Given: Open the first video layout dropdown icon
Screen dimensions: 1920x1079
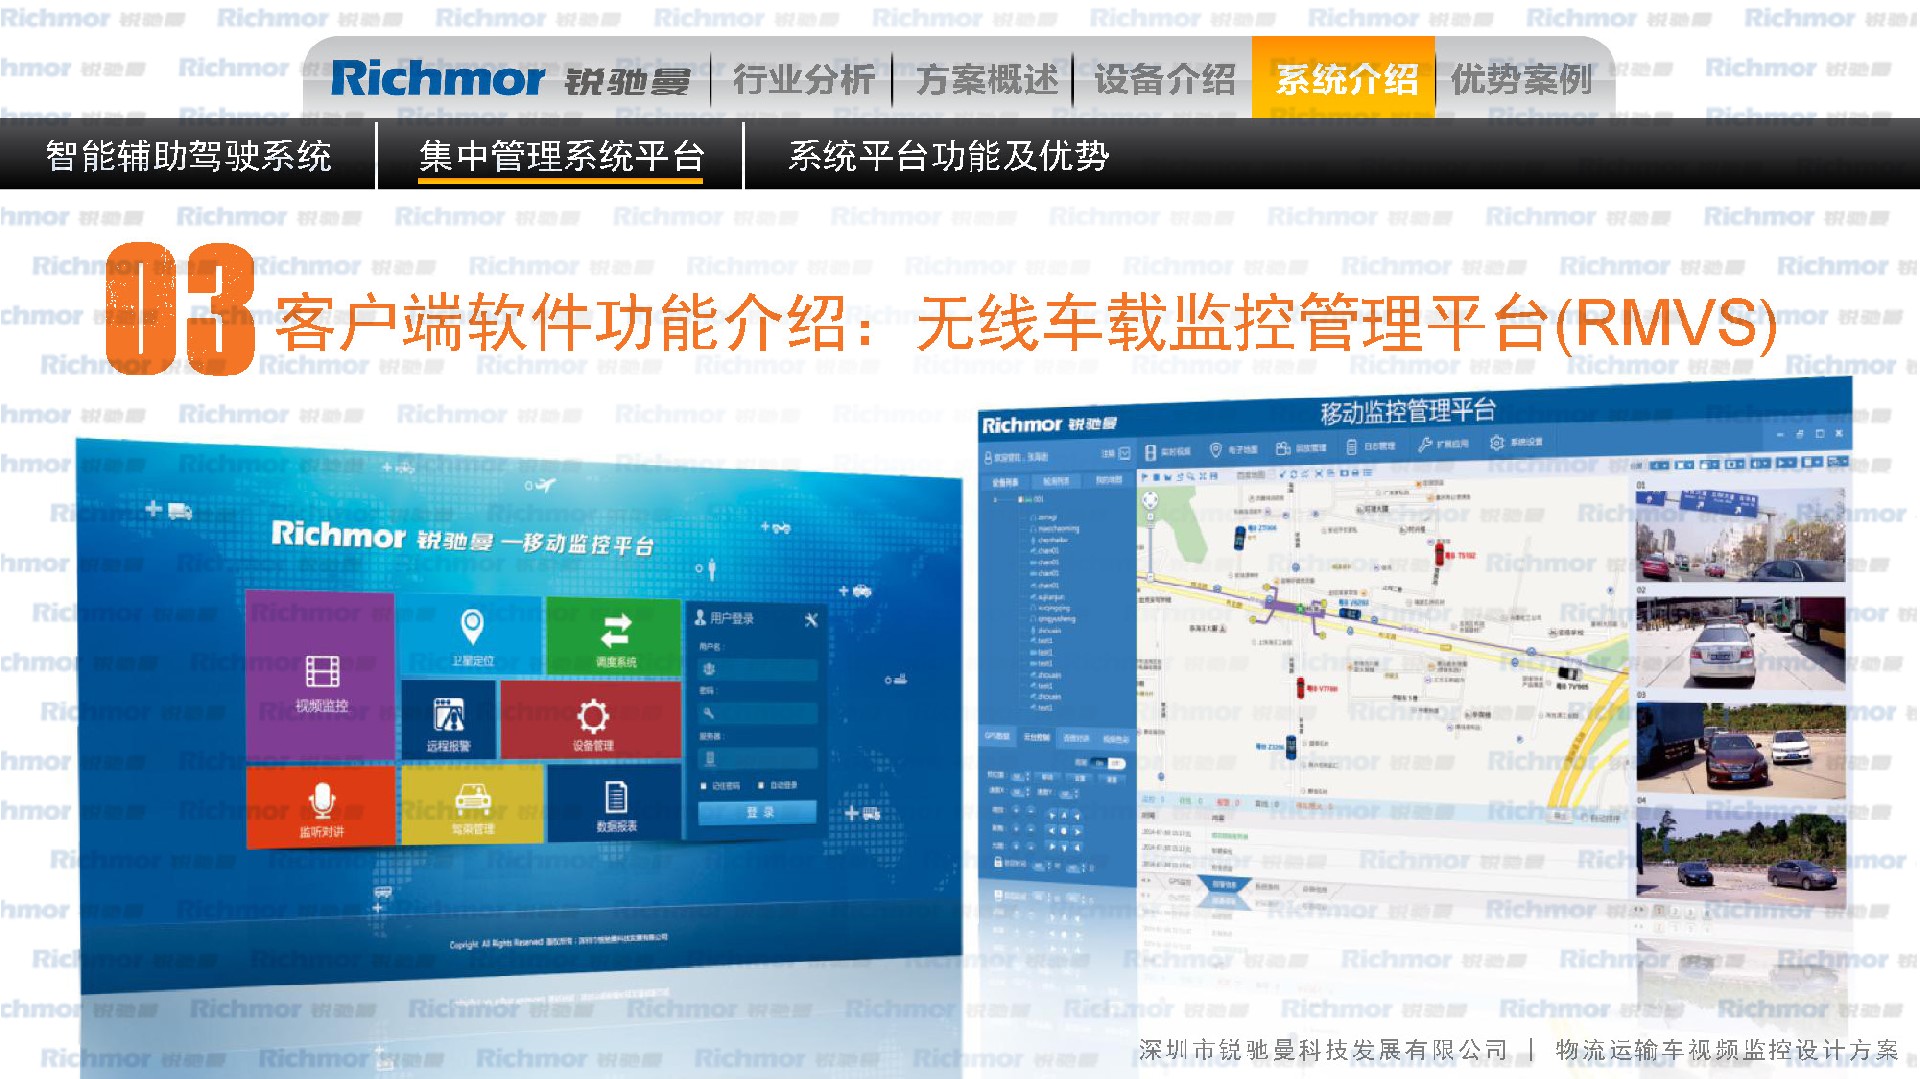Looking at the screenshot, I should 1660,465.
